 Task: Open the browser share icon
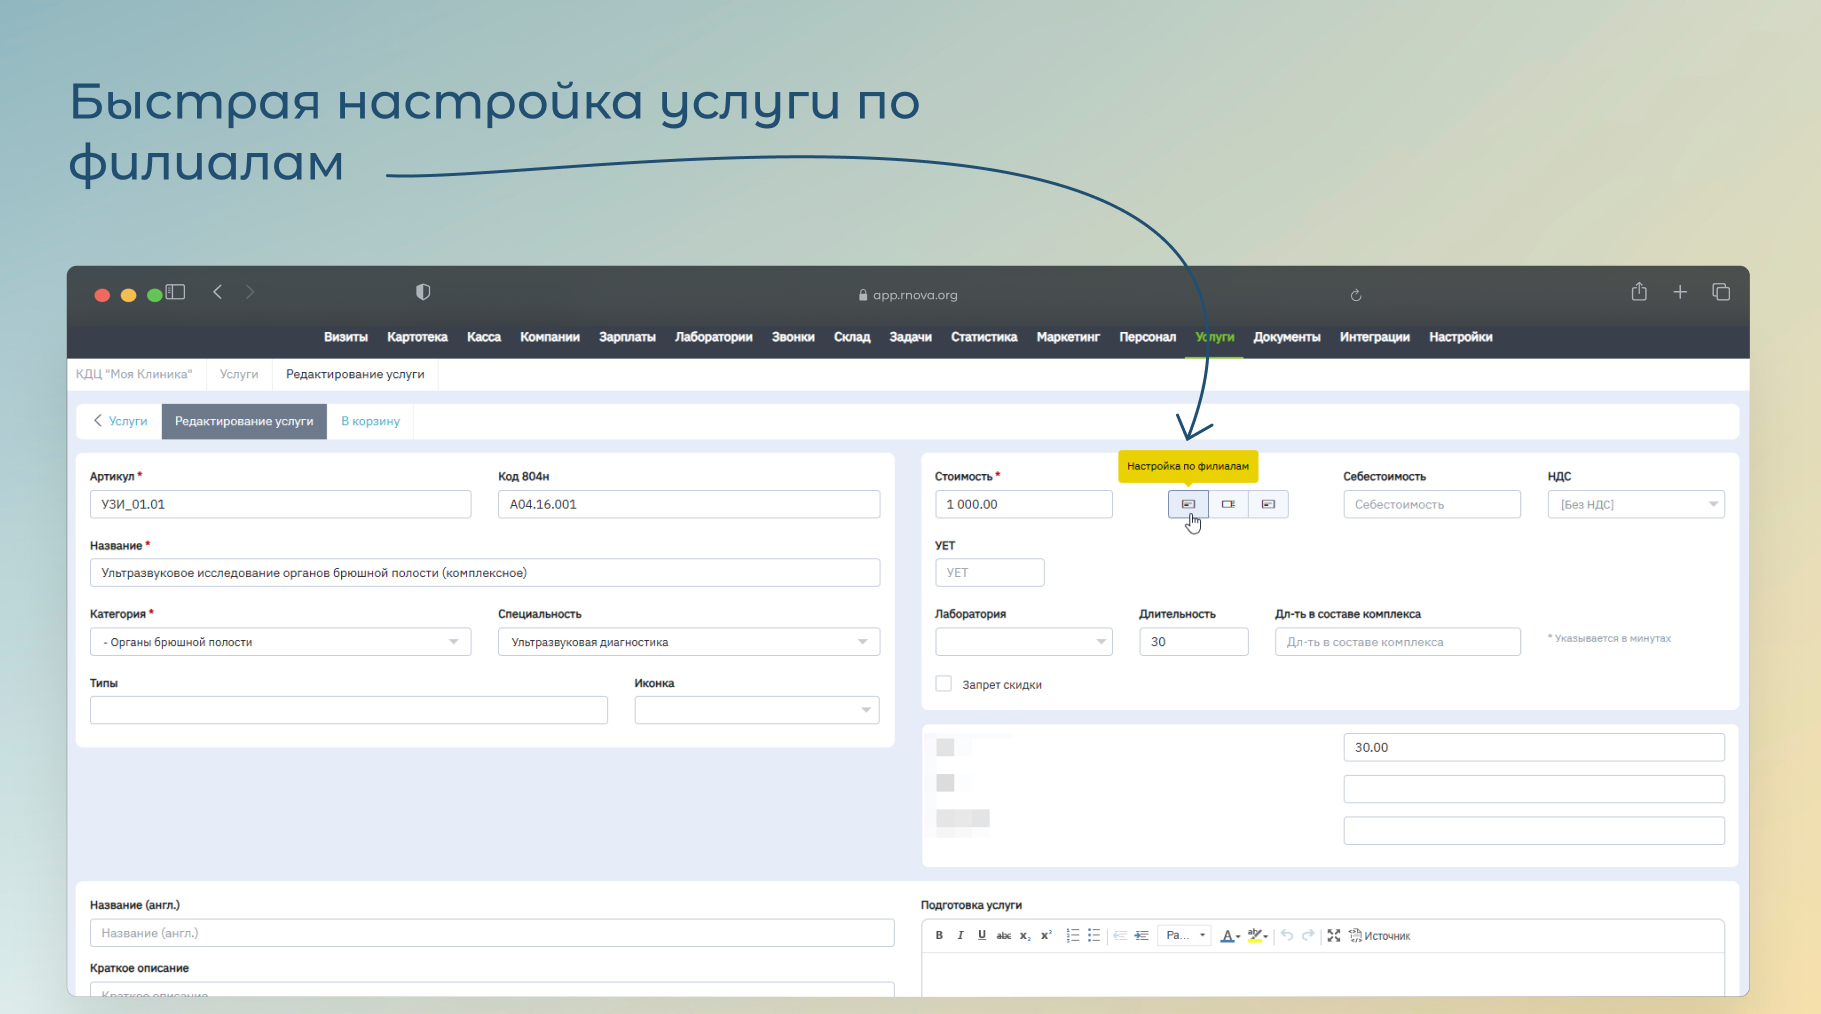click(1639, 292)
